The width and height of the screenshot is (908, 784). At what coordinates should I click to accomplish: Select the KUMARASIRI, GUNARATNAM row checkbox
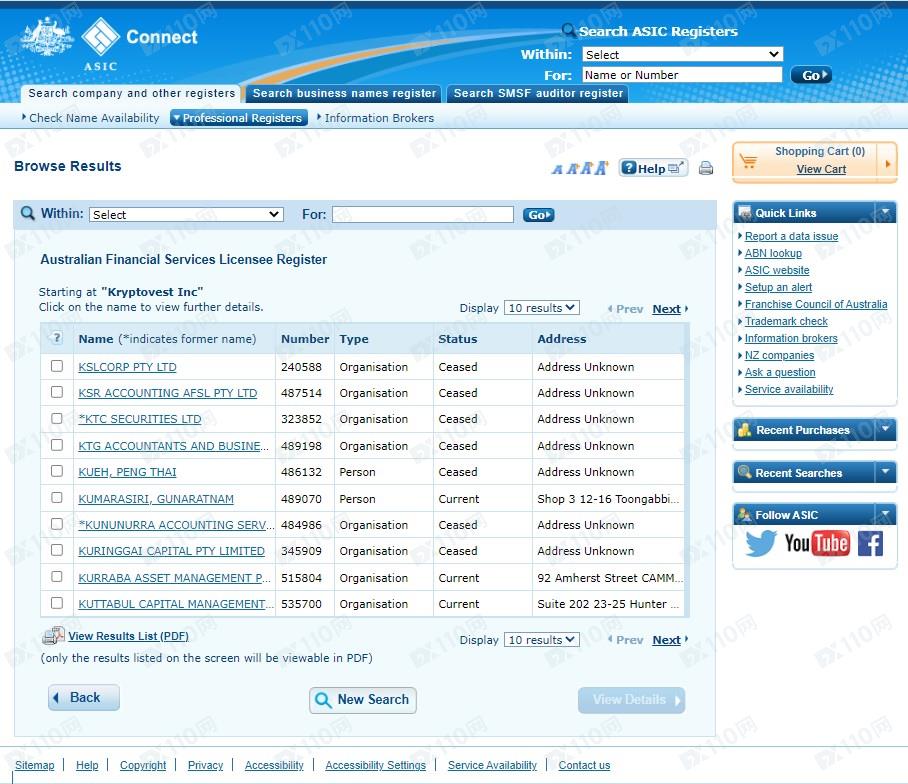[x=57, y=498]
